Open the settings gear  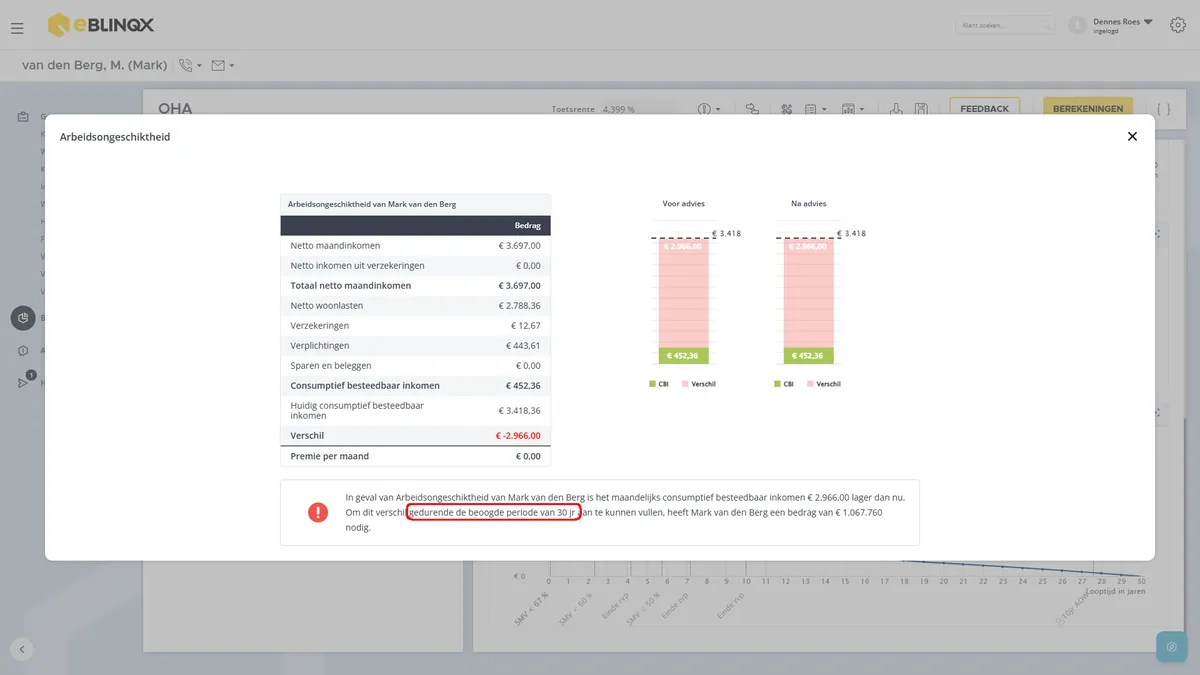(1178, 25)
